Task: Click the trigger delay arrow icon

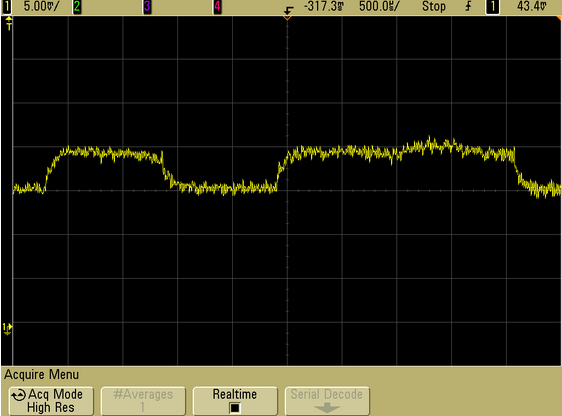Action: click(289, 9)
